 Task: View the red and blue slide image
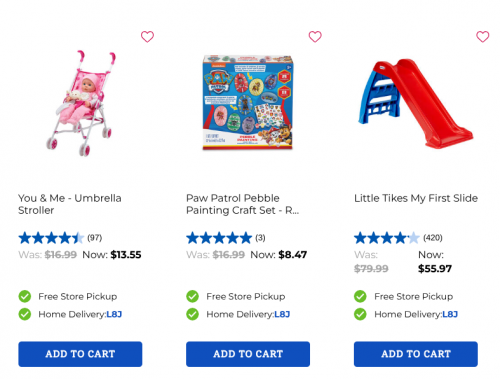pyautogui.click(x=415, y=103)
